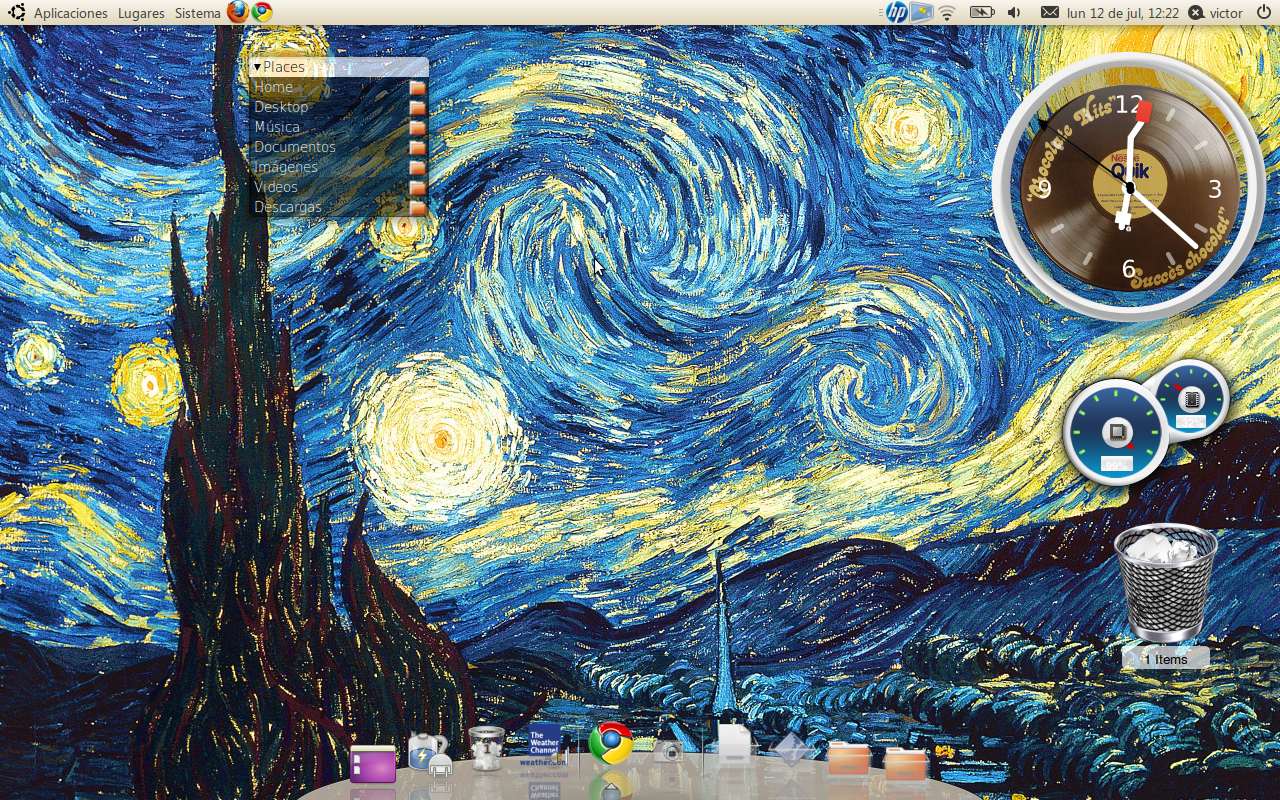Click the Ubuntu logo in the top panel
1280x800 pixels.
[x=17, y=13]
